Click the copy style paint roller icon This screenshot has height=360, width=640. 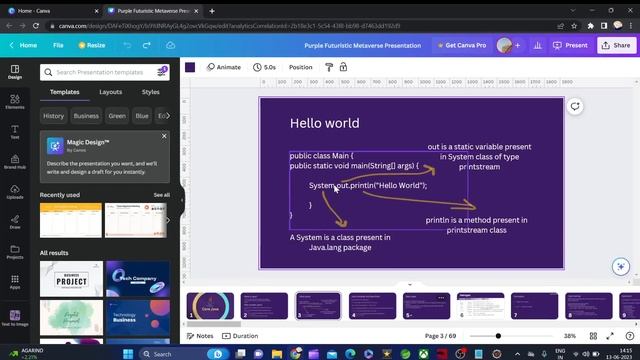329,67
